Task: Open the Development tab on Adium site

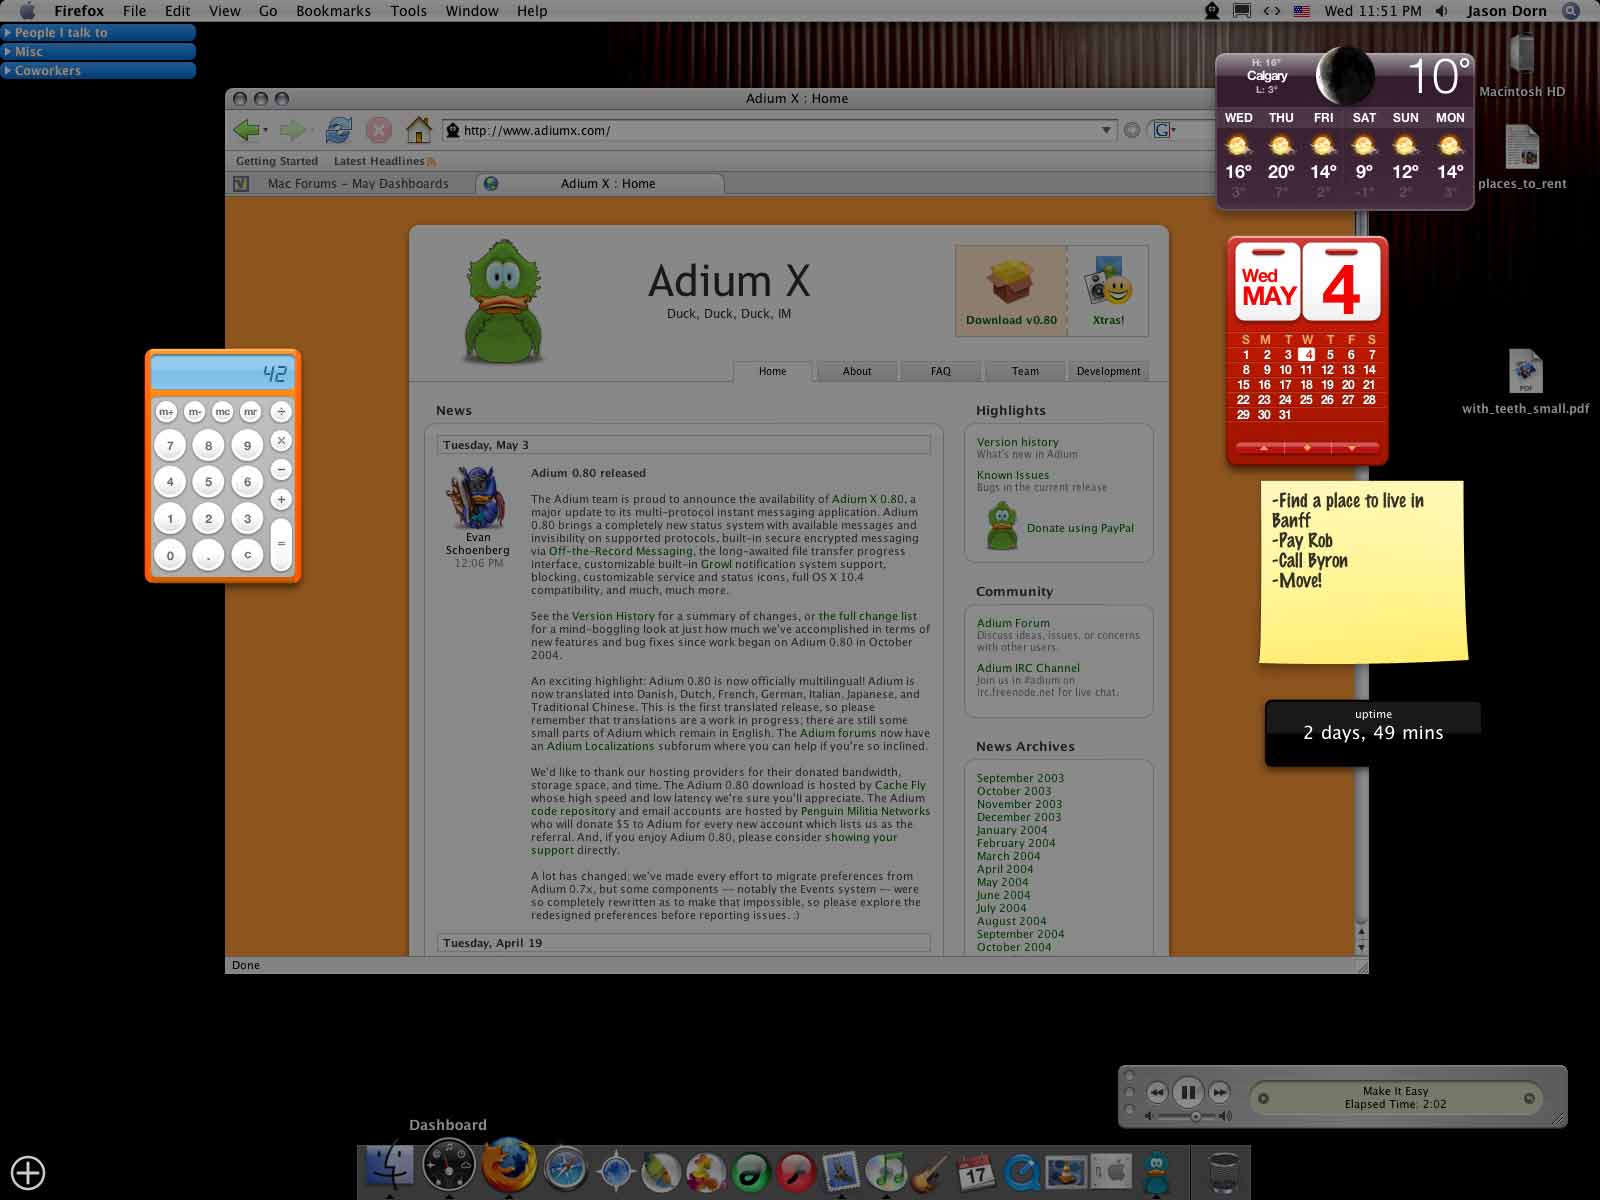Action: click(x=1108, y=371)
